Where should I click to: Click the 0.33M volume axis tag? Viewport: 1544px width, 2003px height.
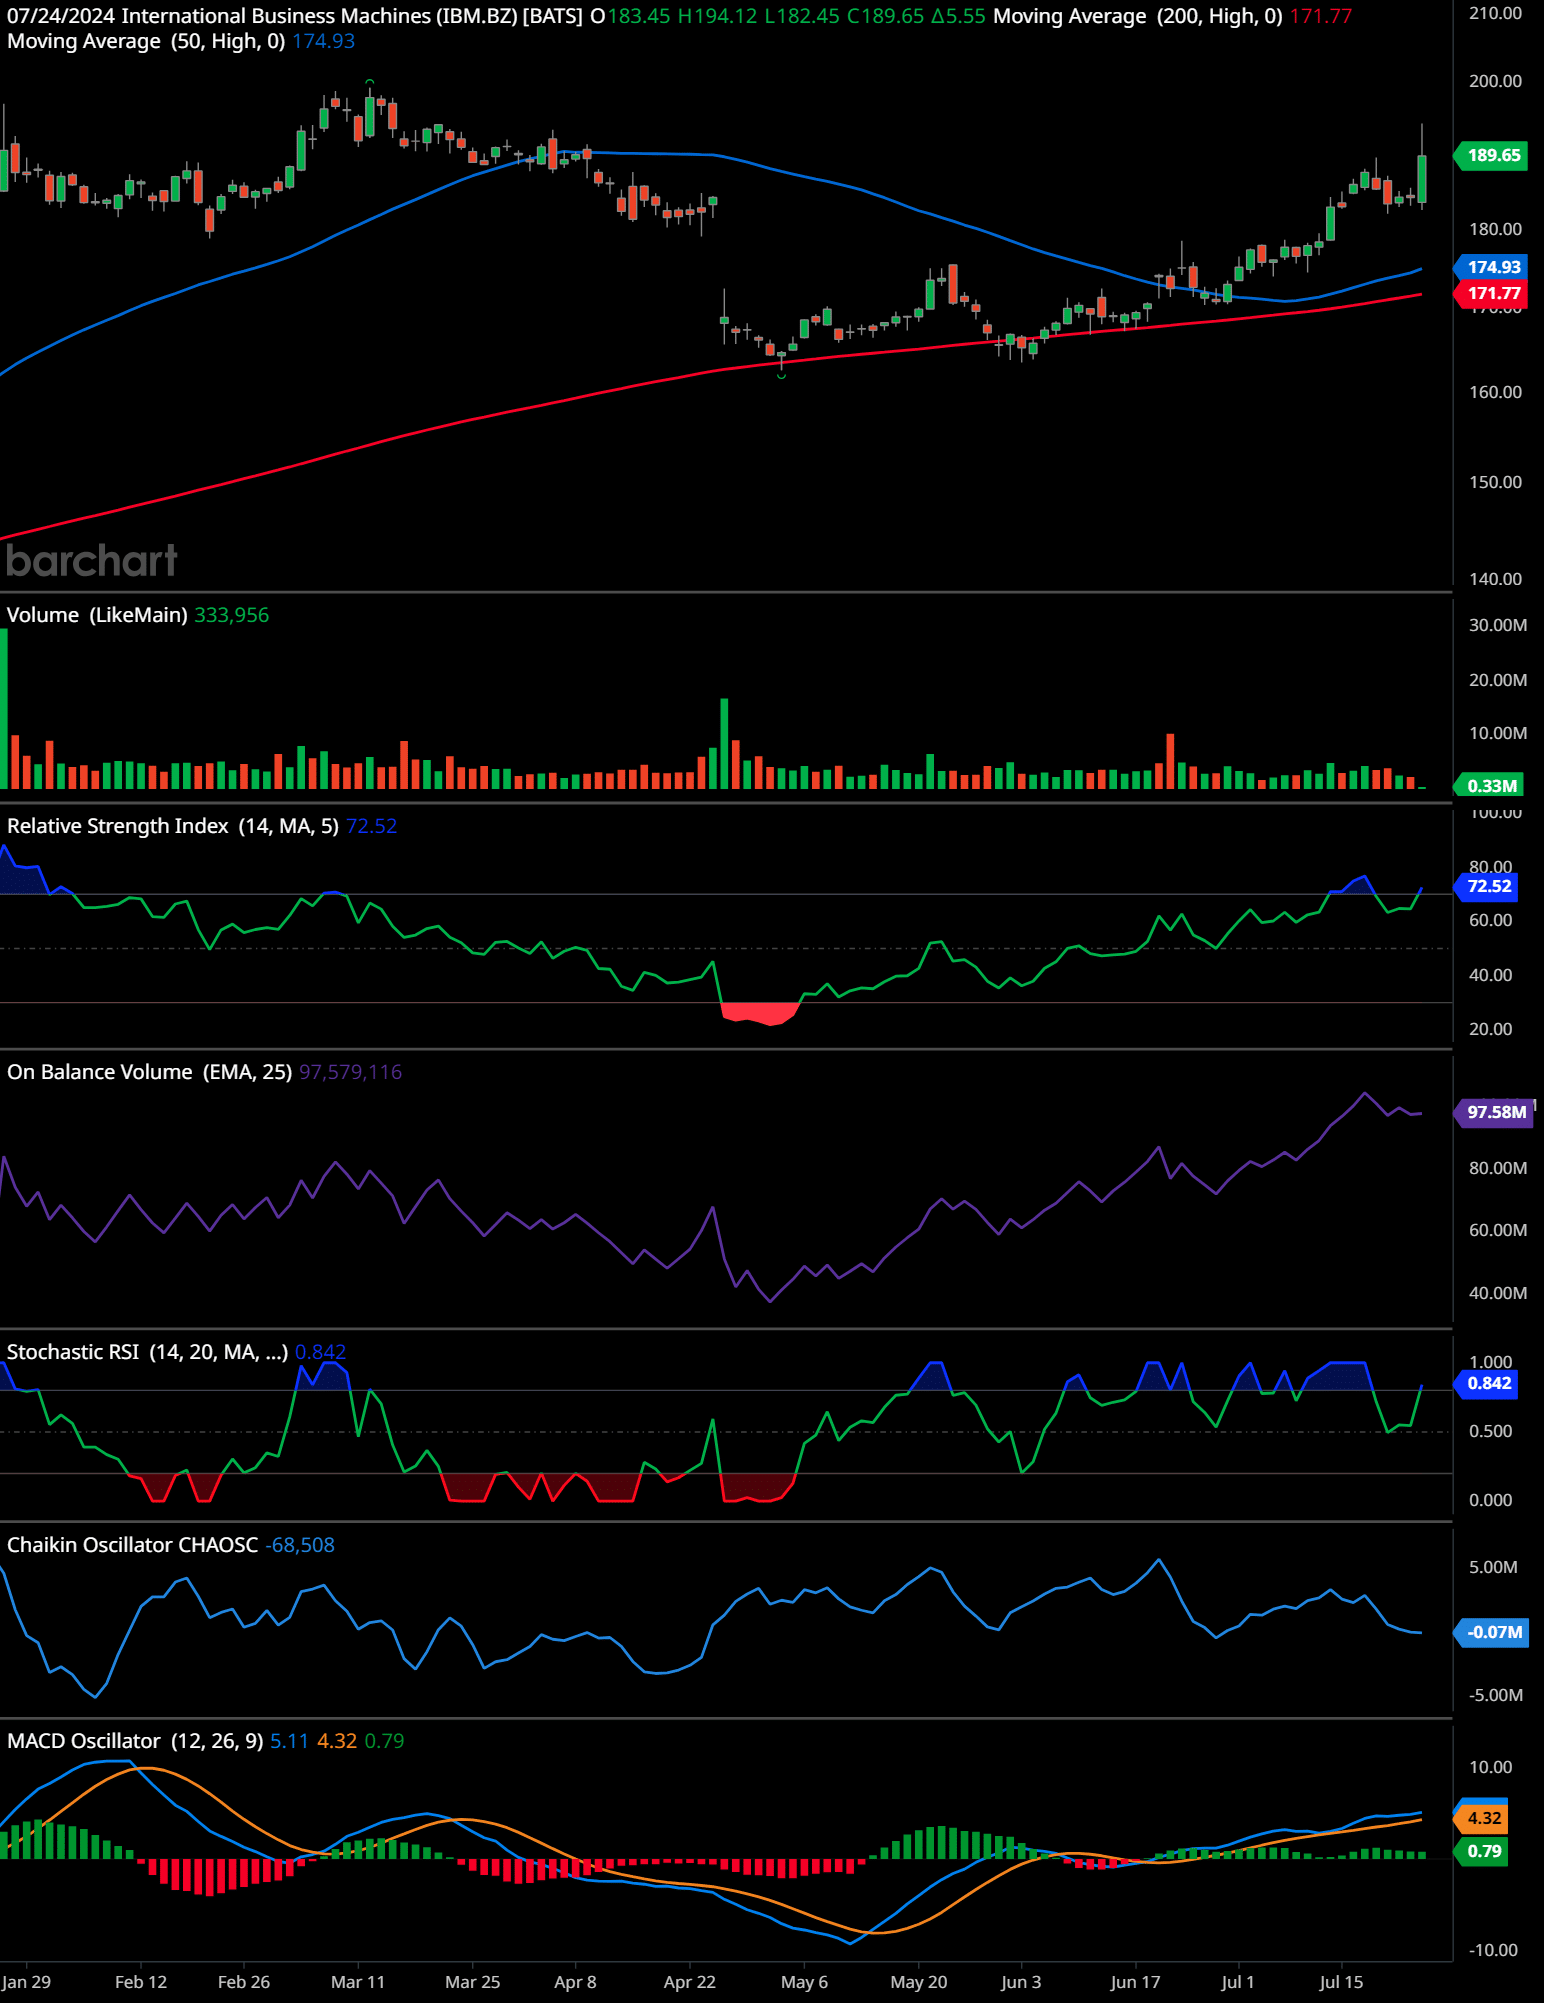click(x=1491, y=786)
